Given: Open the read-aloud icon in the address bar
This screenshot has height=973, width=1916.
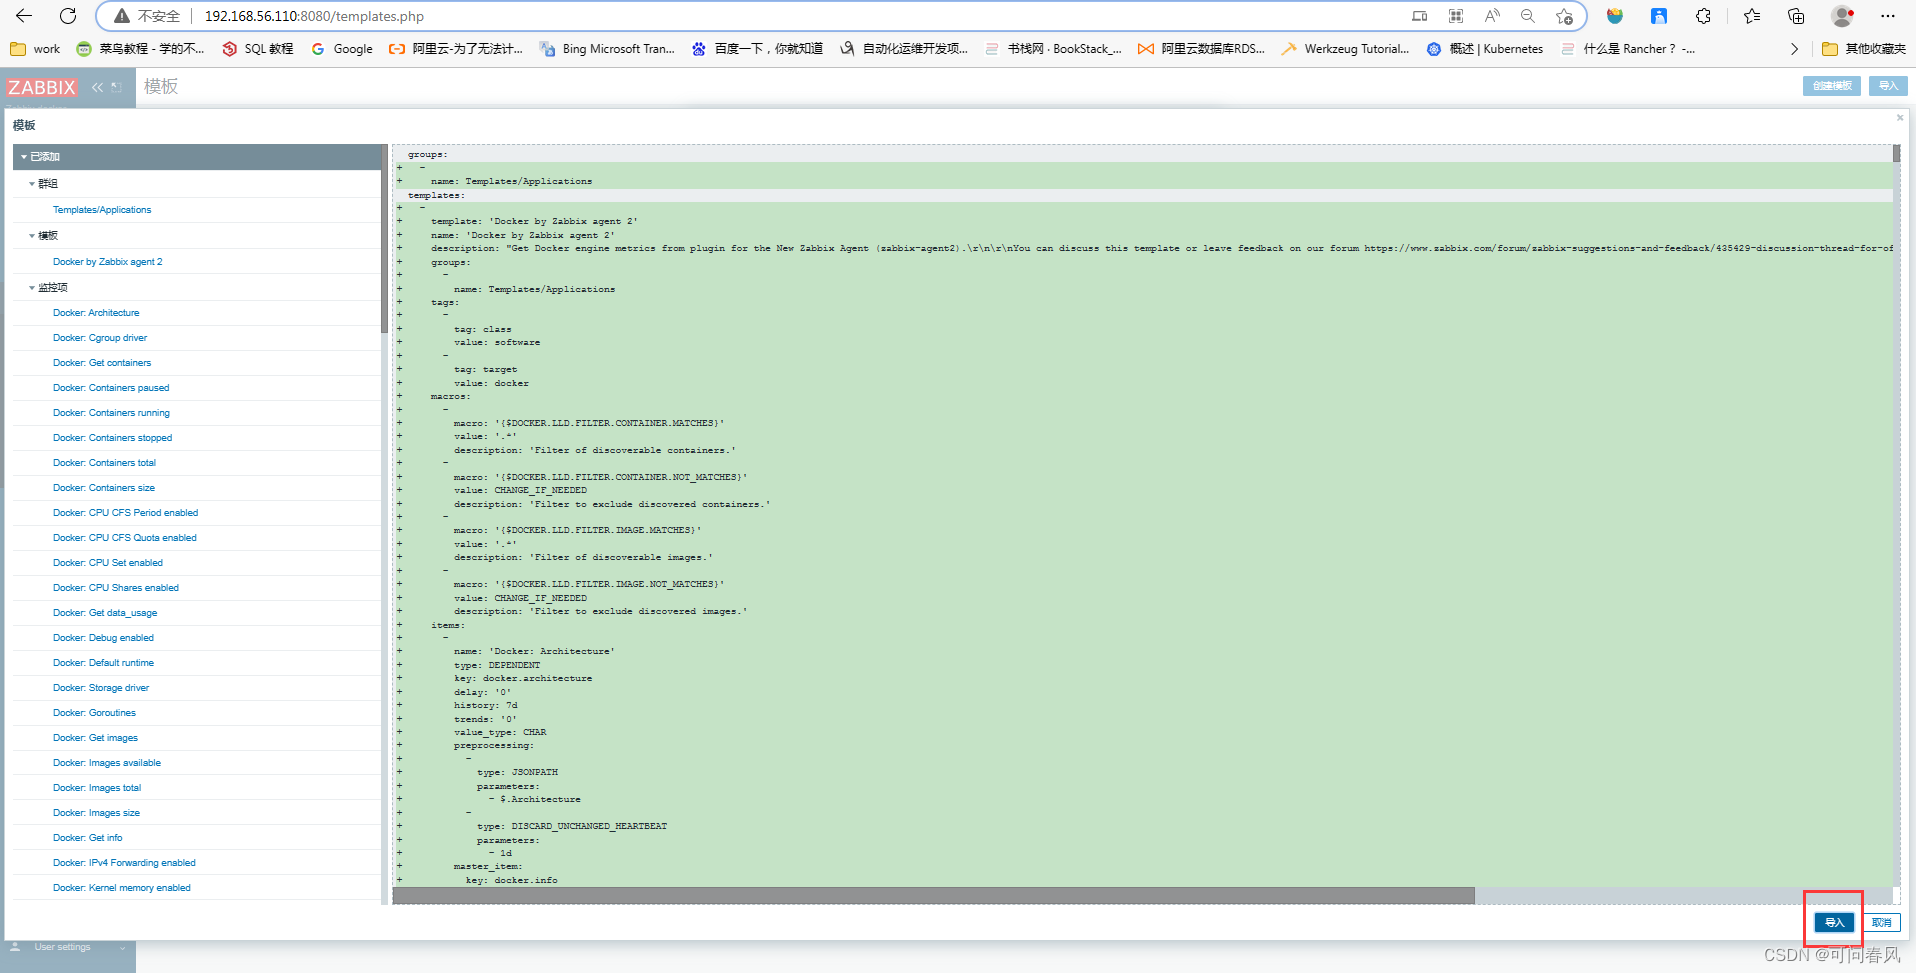Looking at the screenshot, I should [1492, 16].
